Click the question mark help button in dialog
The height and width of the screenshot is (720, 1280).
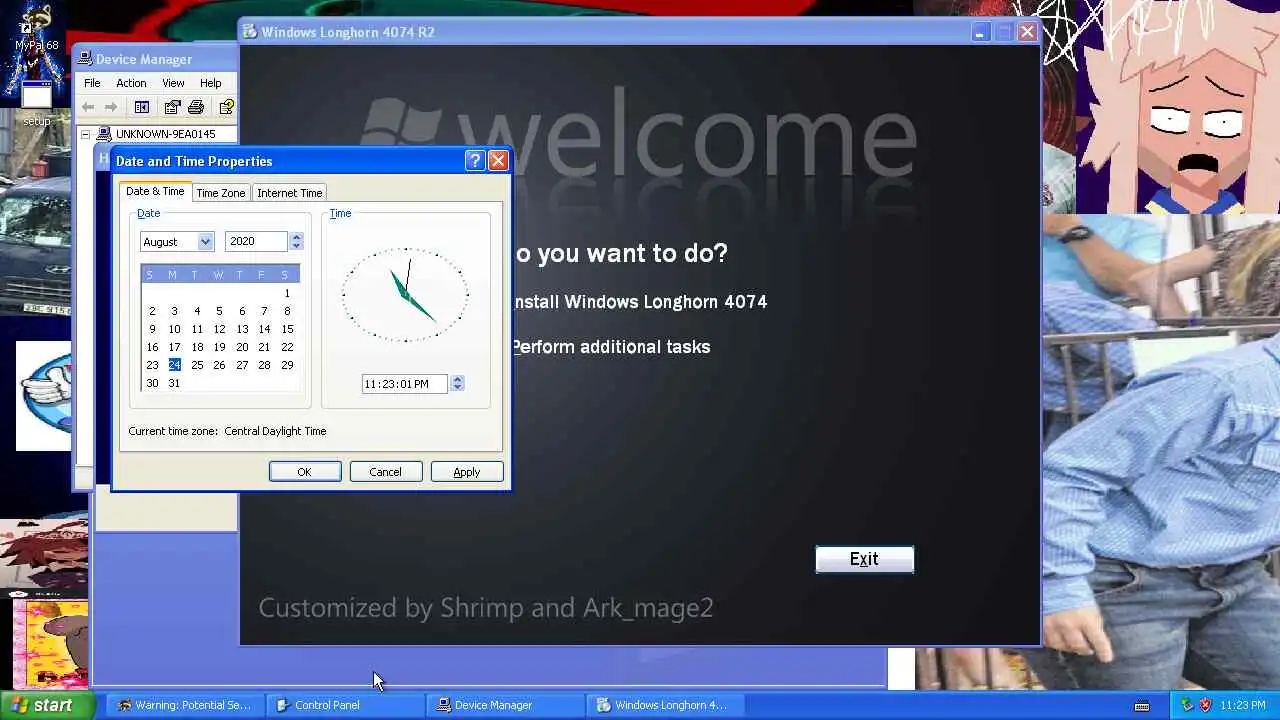pos(475,161)
